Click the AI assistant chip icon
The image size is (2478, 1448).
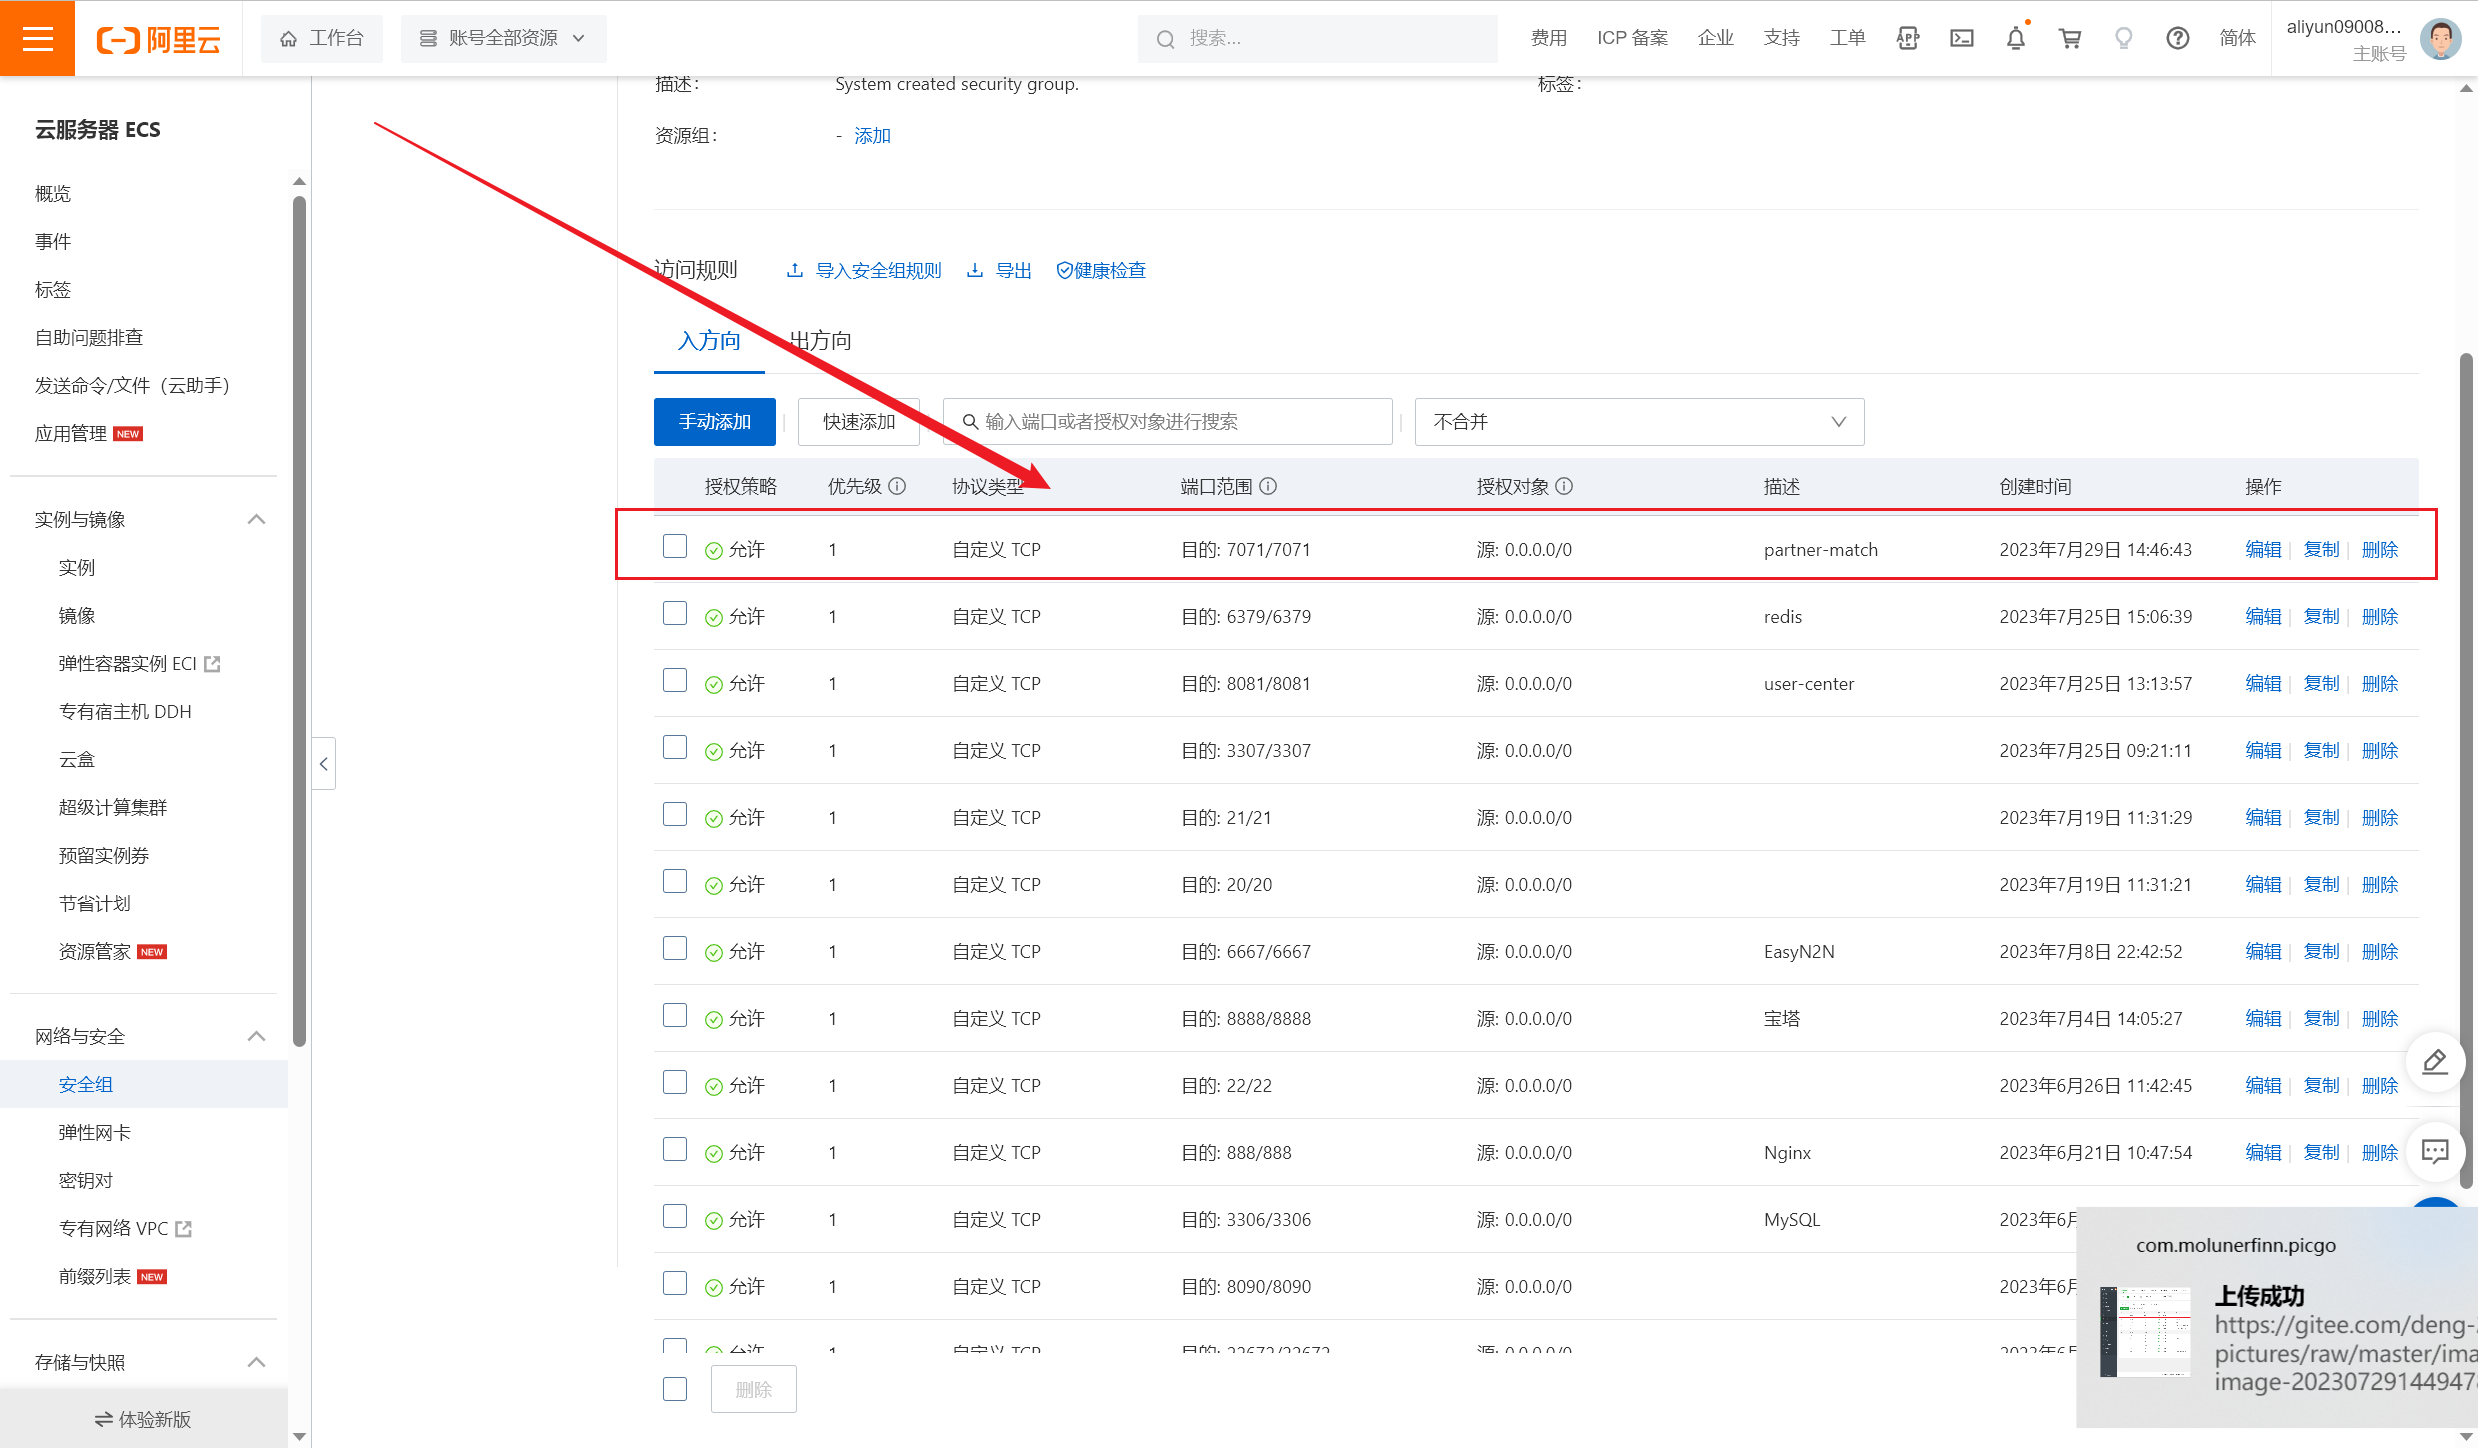coord(1908,38)
